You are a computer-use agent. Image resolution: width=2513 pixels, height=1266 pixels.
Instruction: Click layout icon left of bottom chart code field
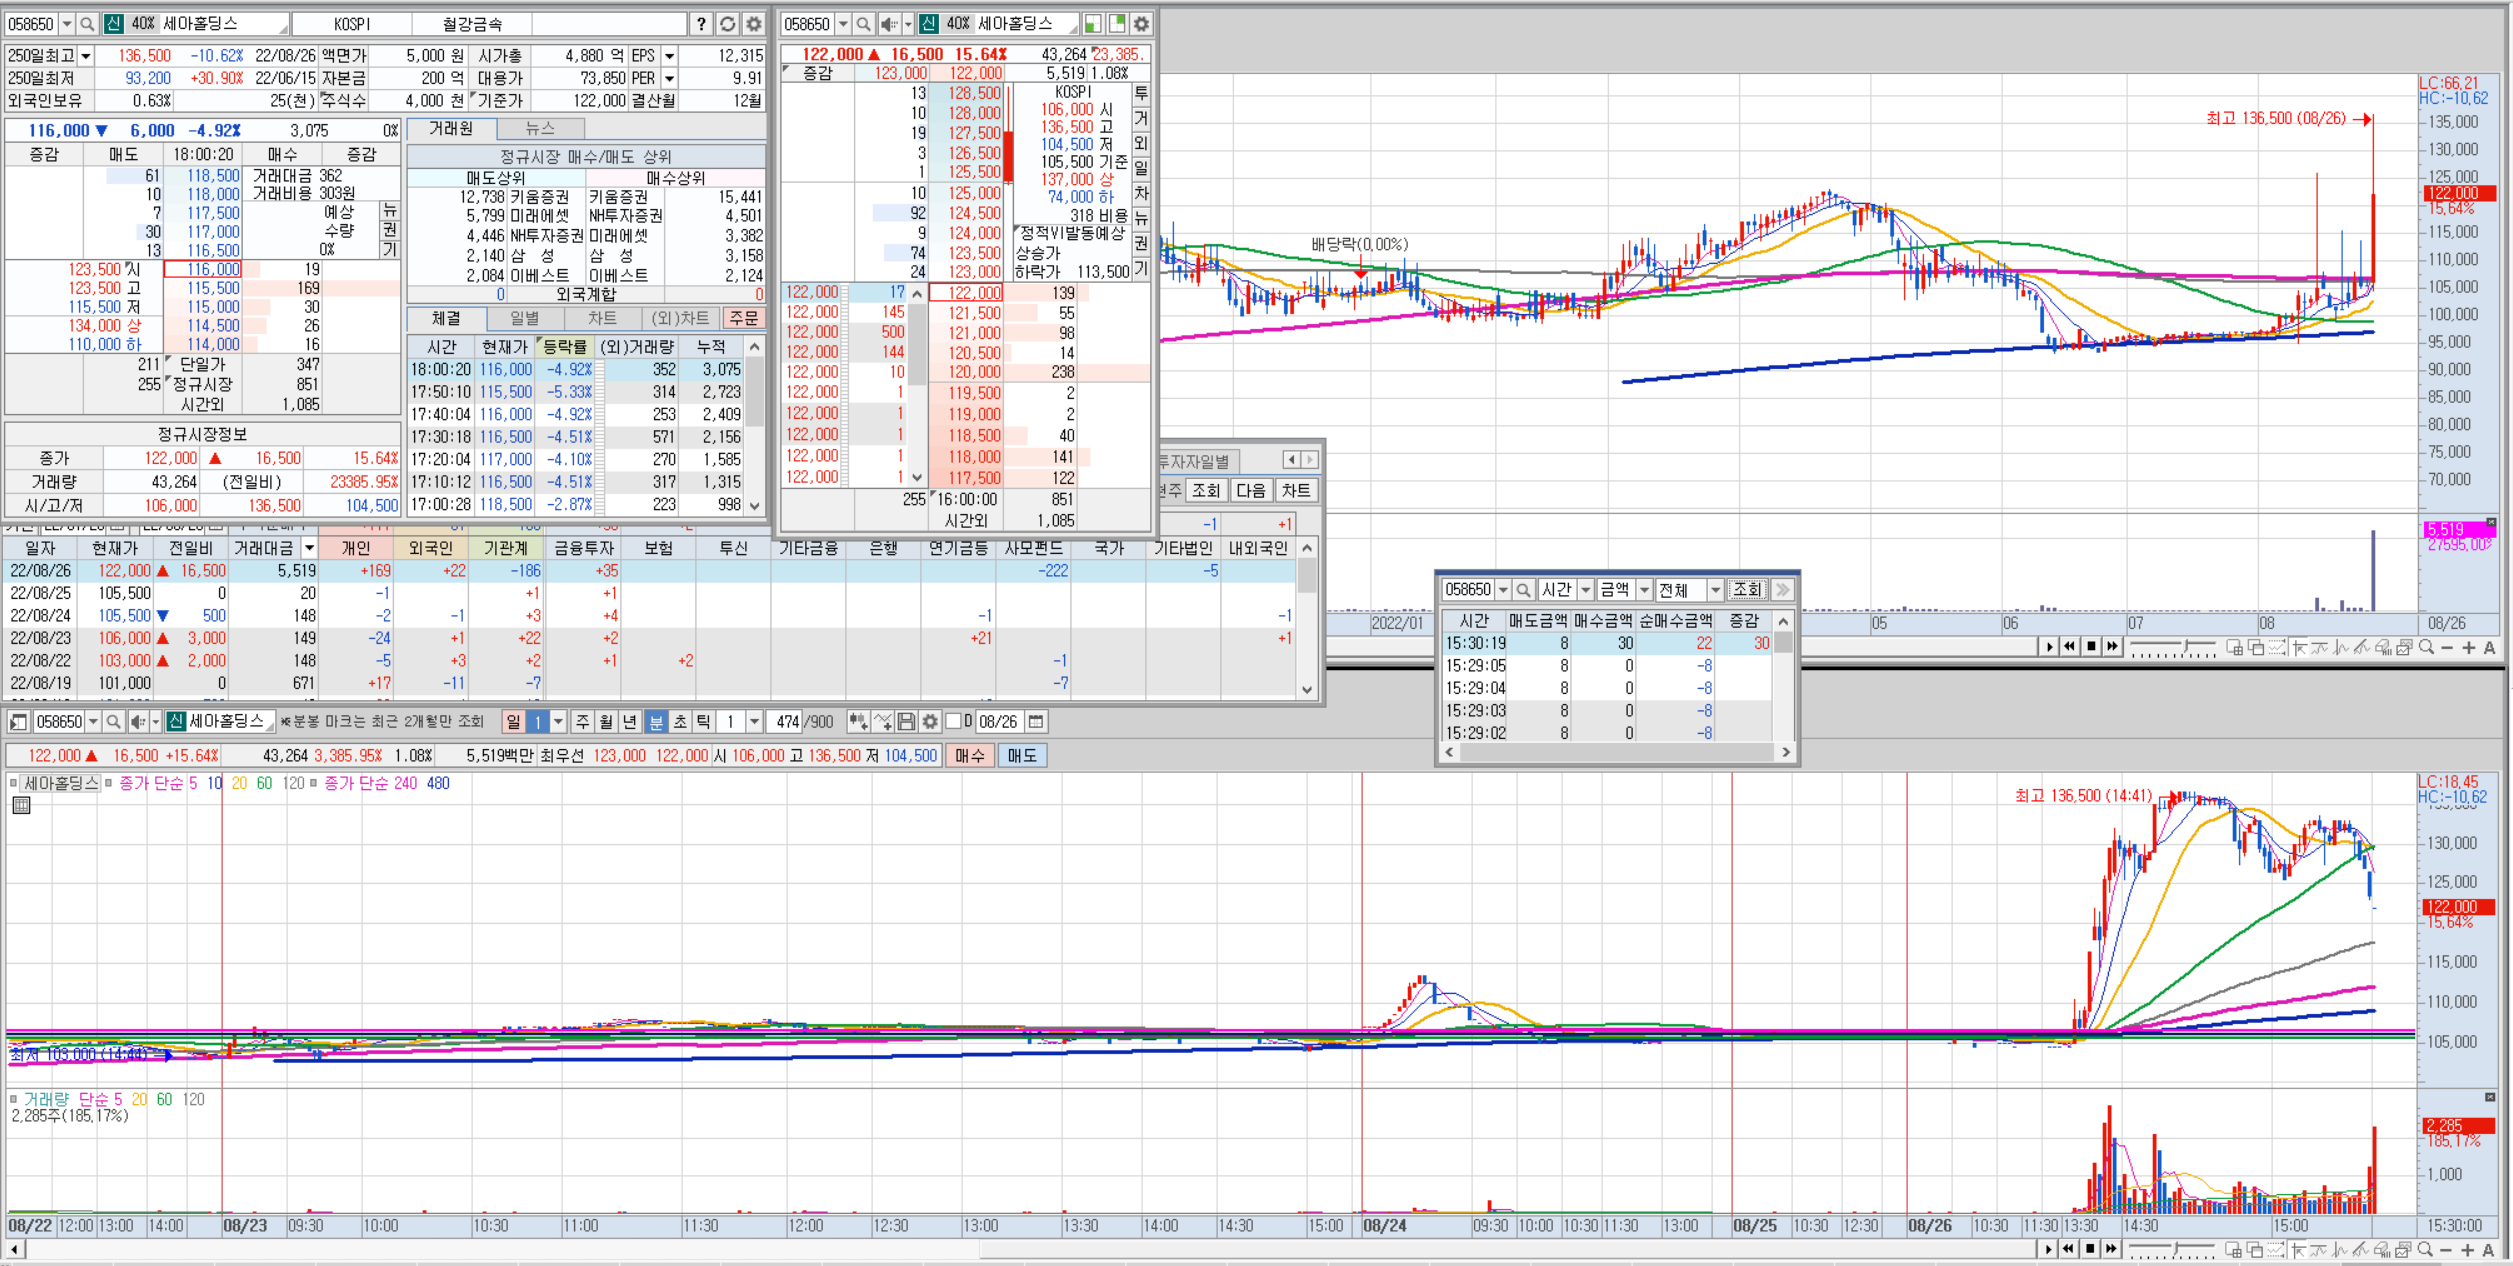pos(18,722)
